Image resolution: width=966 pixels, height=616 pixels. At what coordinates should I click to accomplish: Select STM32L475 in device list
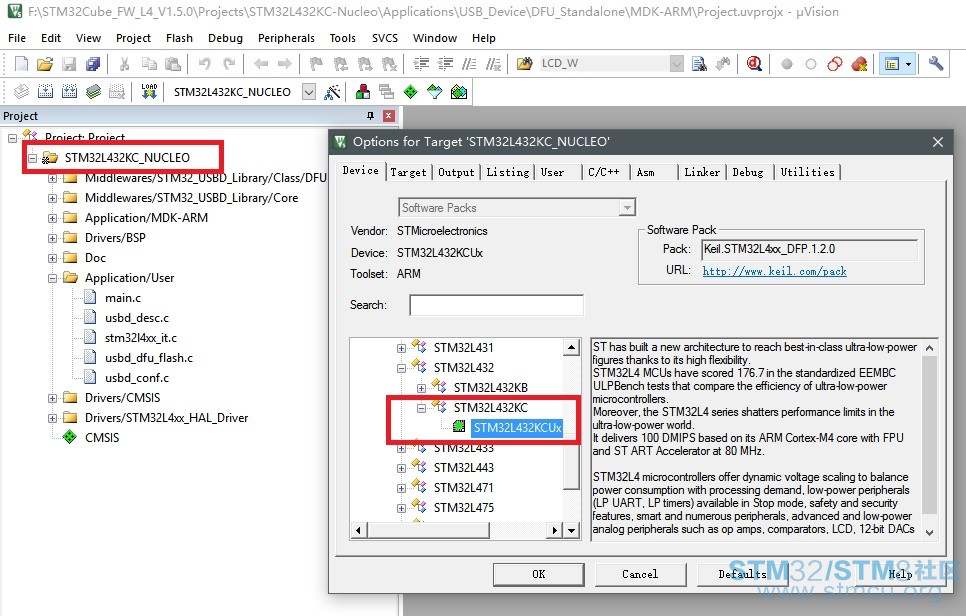[x=463, y=508]
